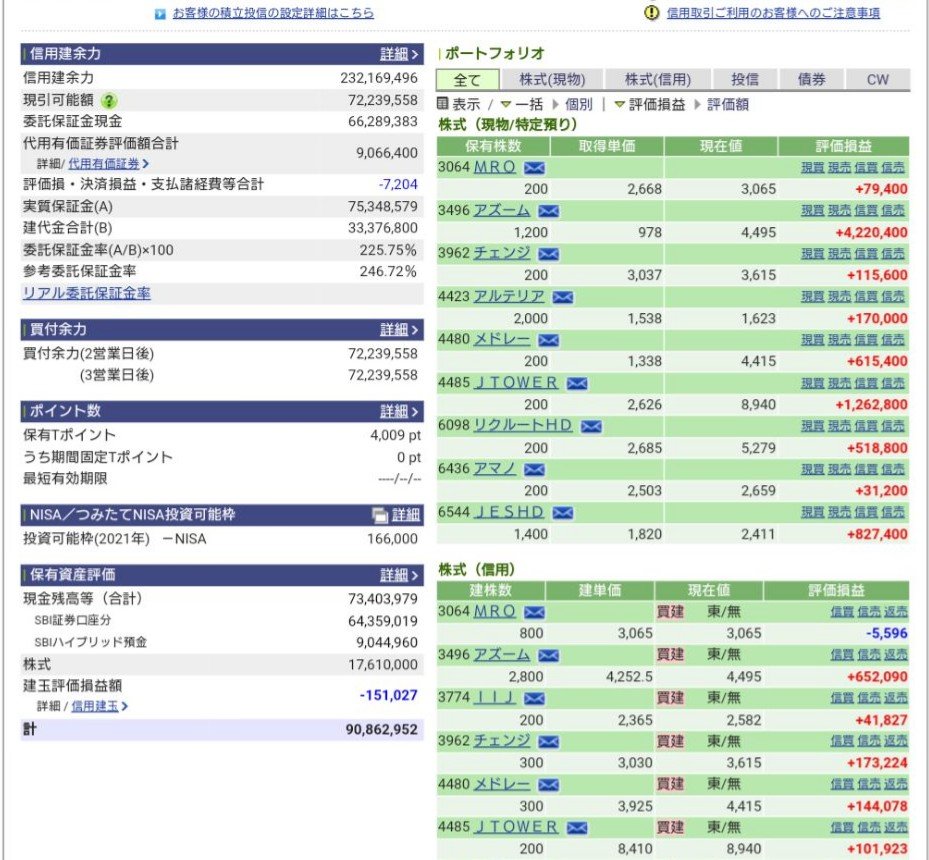Click the envelope icon for 4480 メドレー in 株式(信用) section

548,785
